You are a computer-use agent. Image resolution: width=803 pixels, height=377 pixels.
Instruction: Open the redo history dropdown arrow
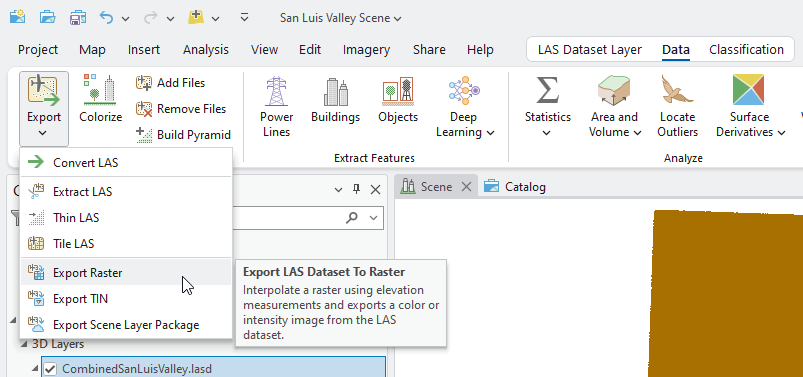pos(171,18)
